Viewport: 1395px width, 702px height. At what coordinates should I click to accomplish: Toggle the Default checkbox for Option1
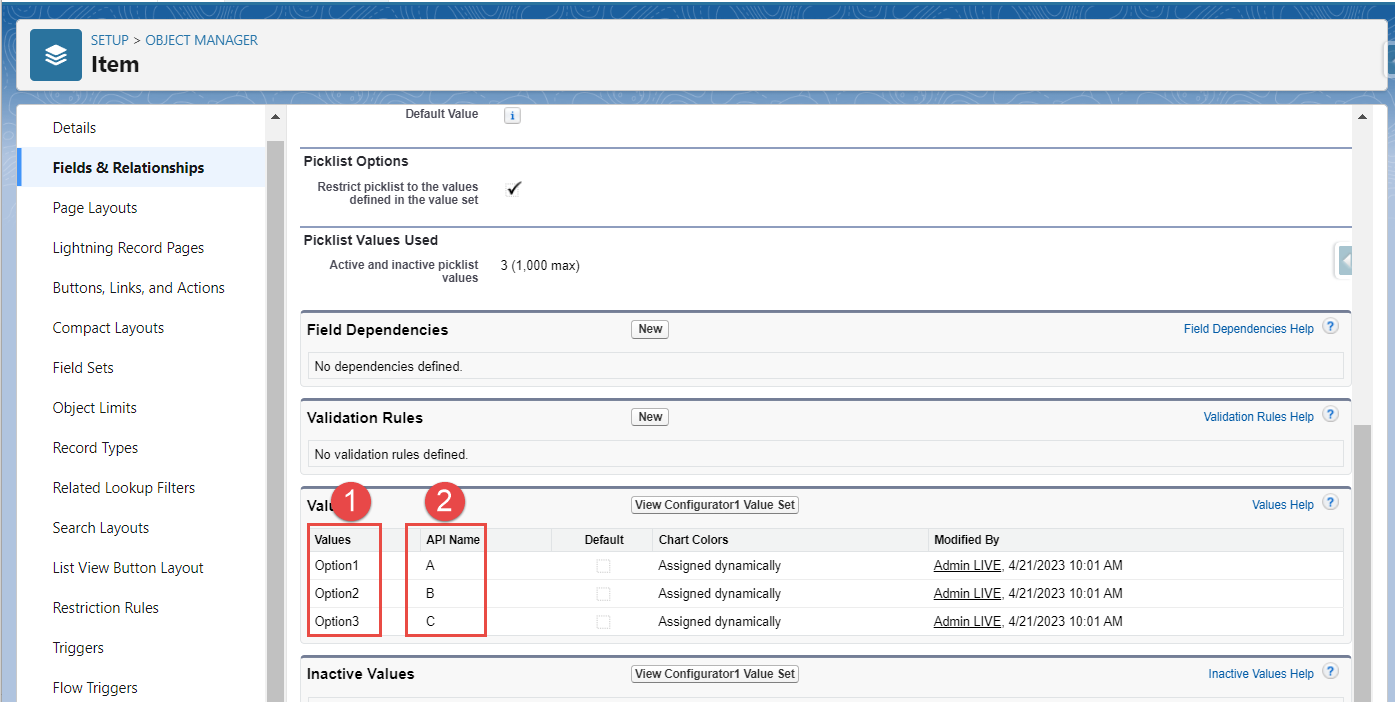603,566
